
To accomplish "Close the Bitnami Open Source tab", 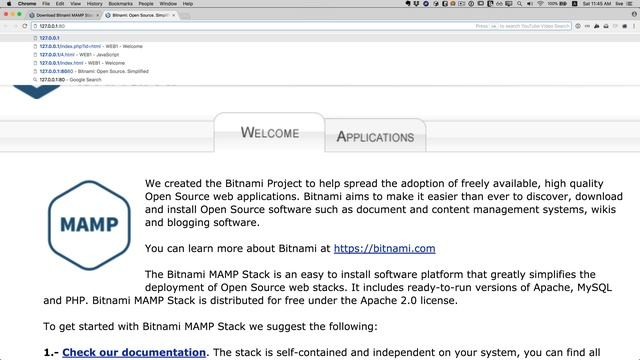I will (x=174, y=15).
